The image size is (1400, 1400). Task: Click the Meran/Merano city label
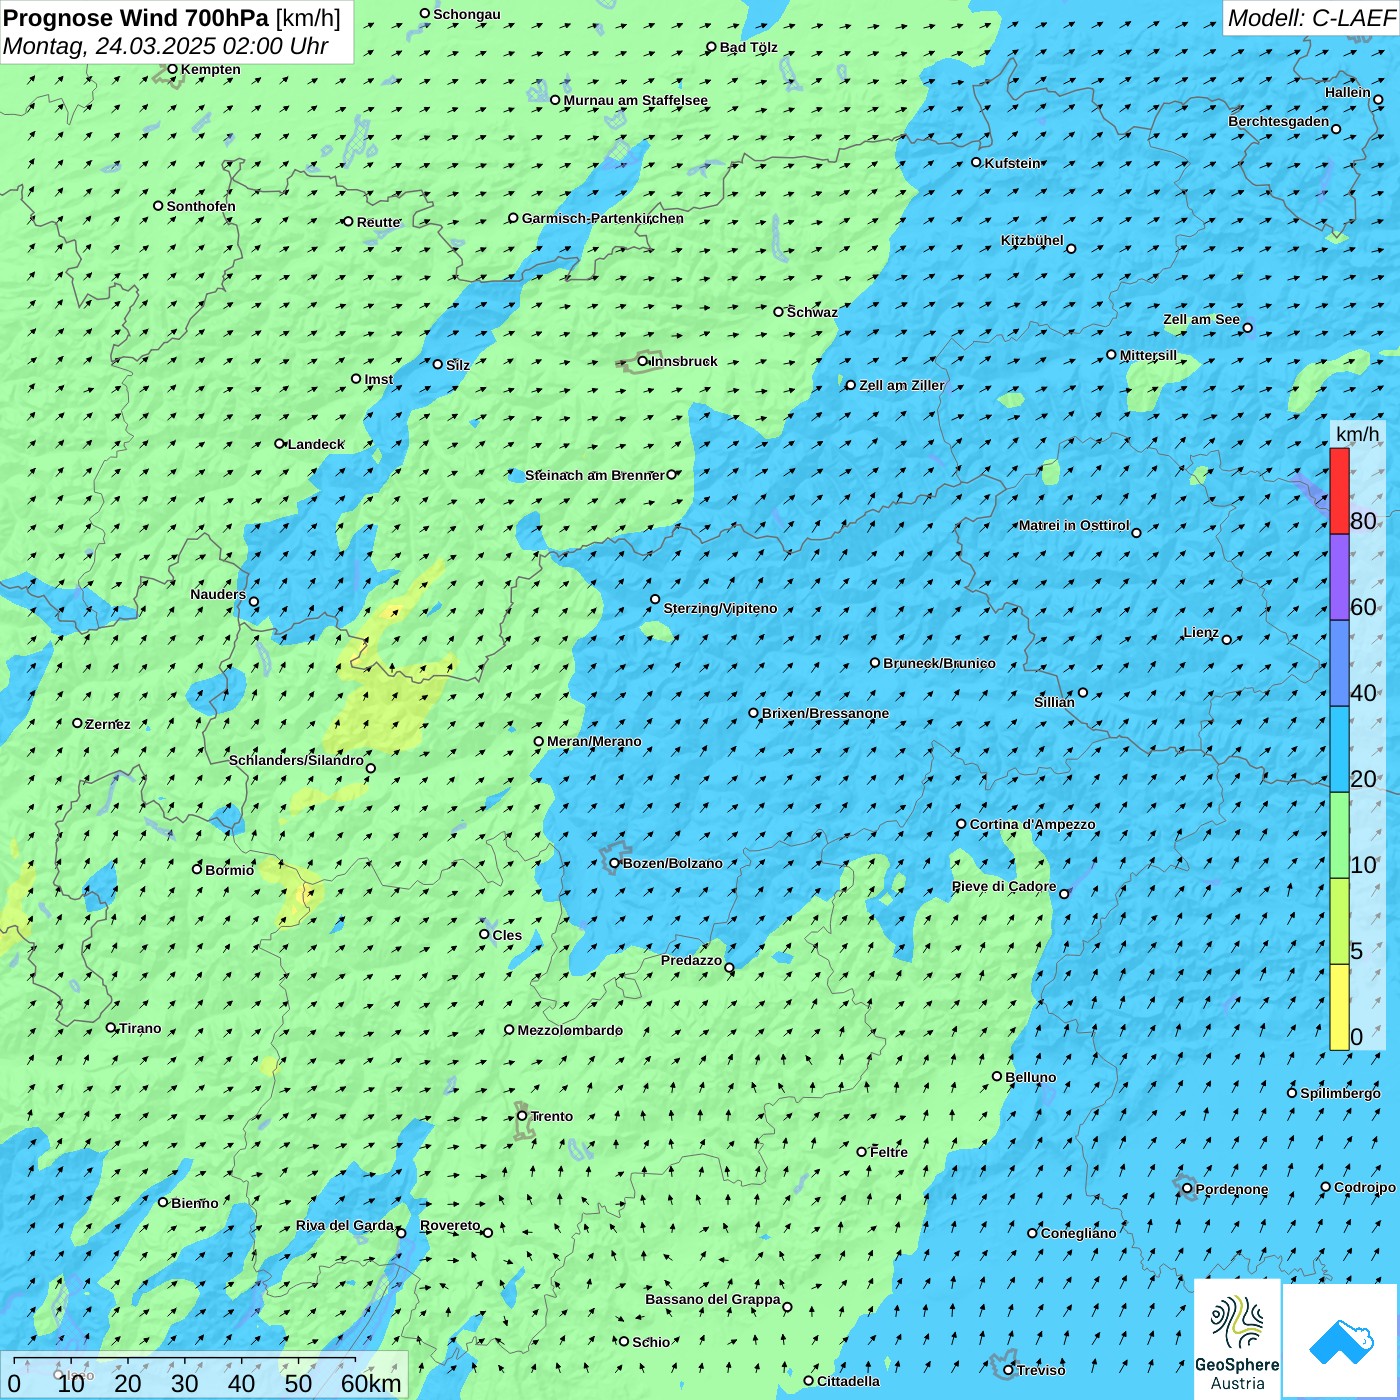coord(594,741)
